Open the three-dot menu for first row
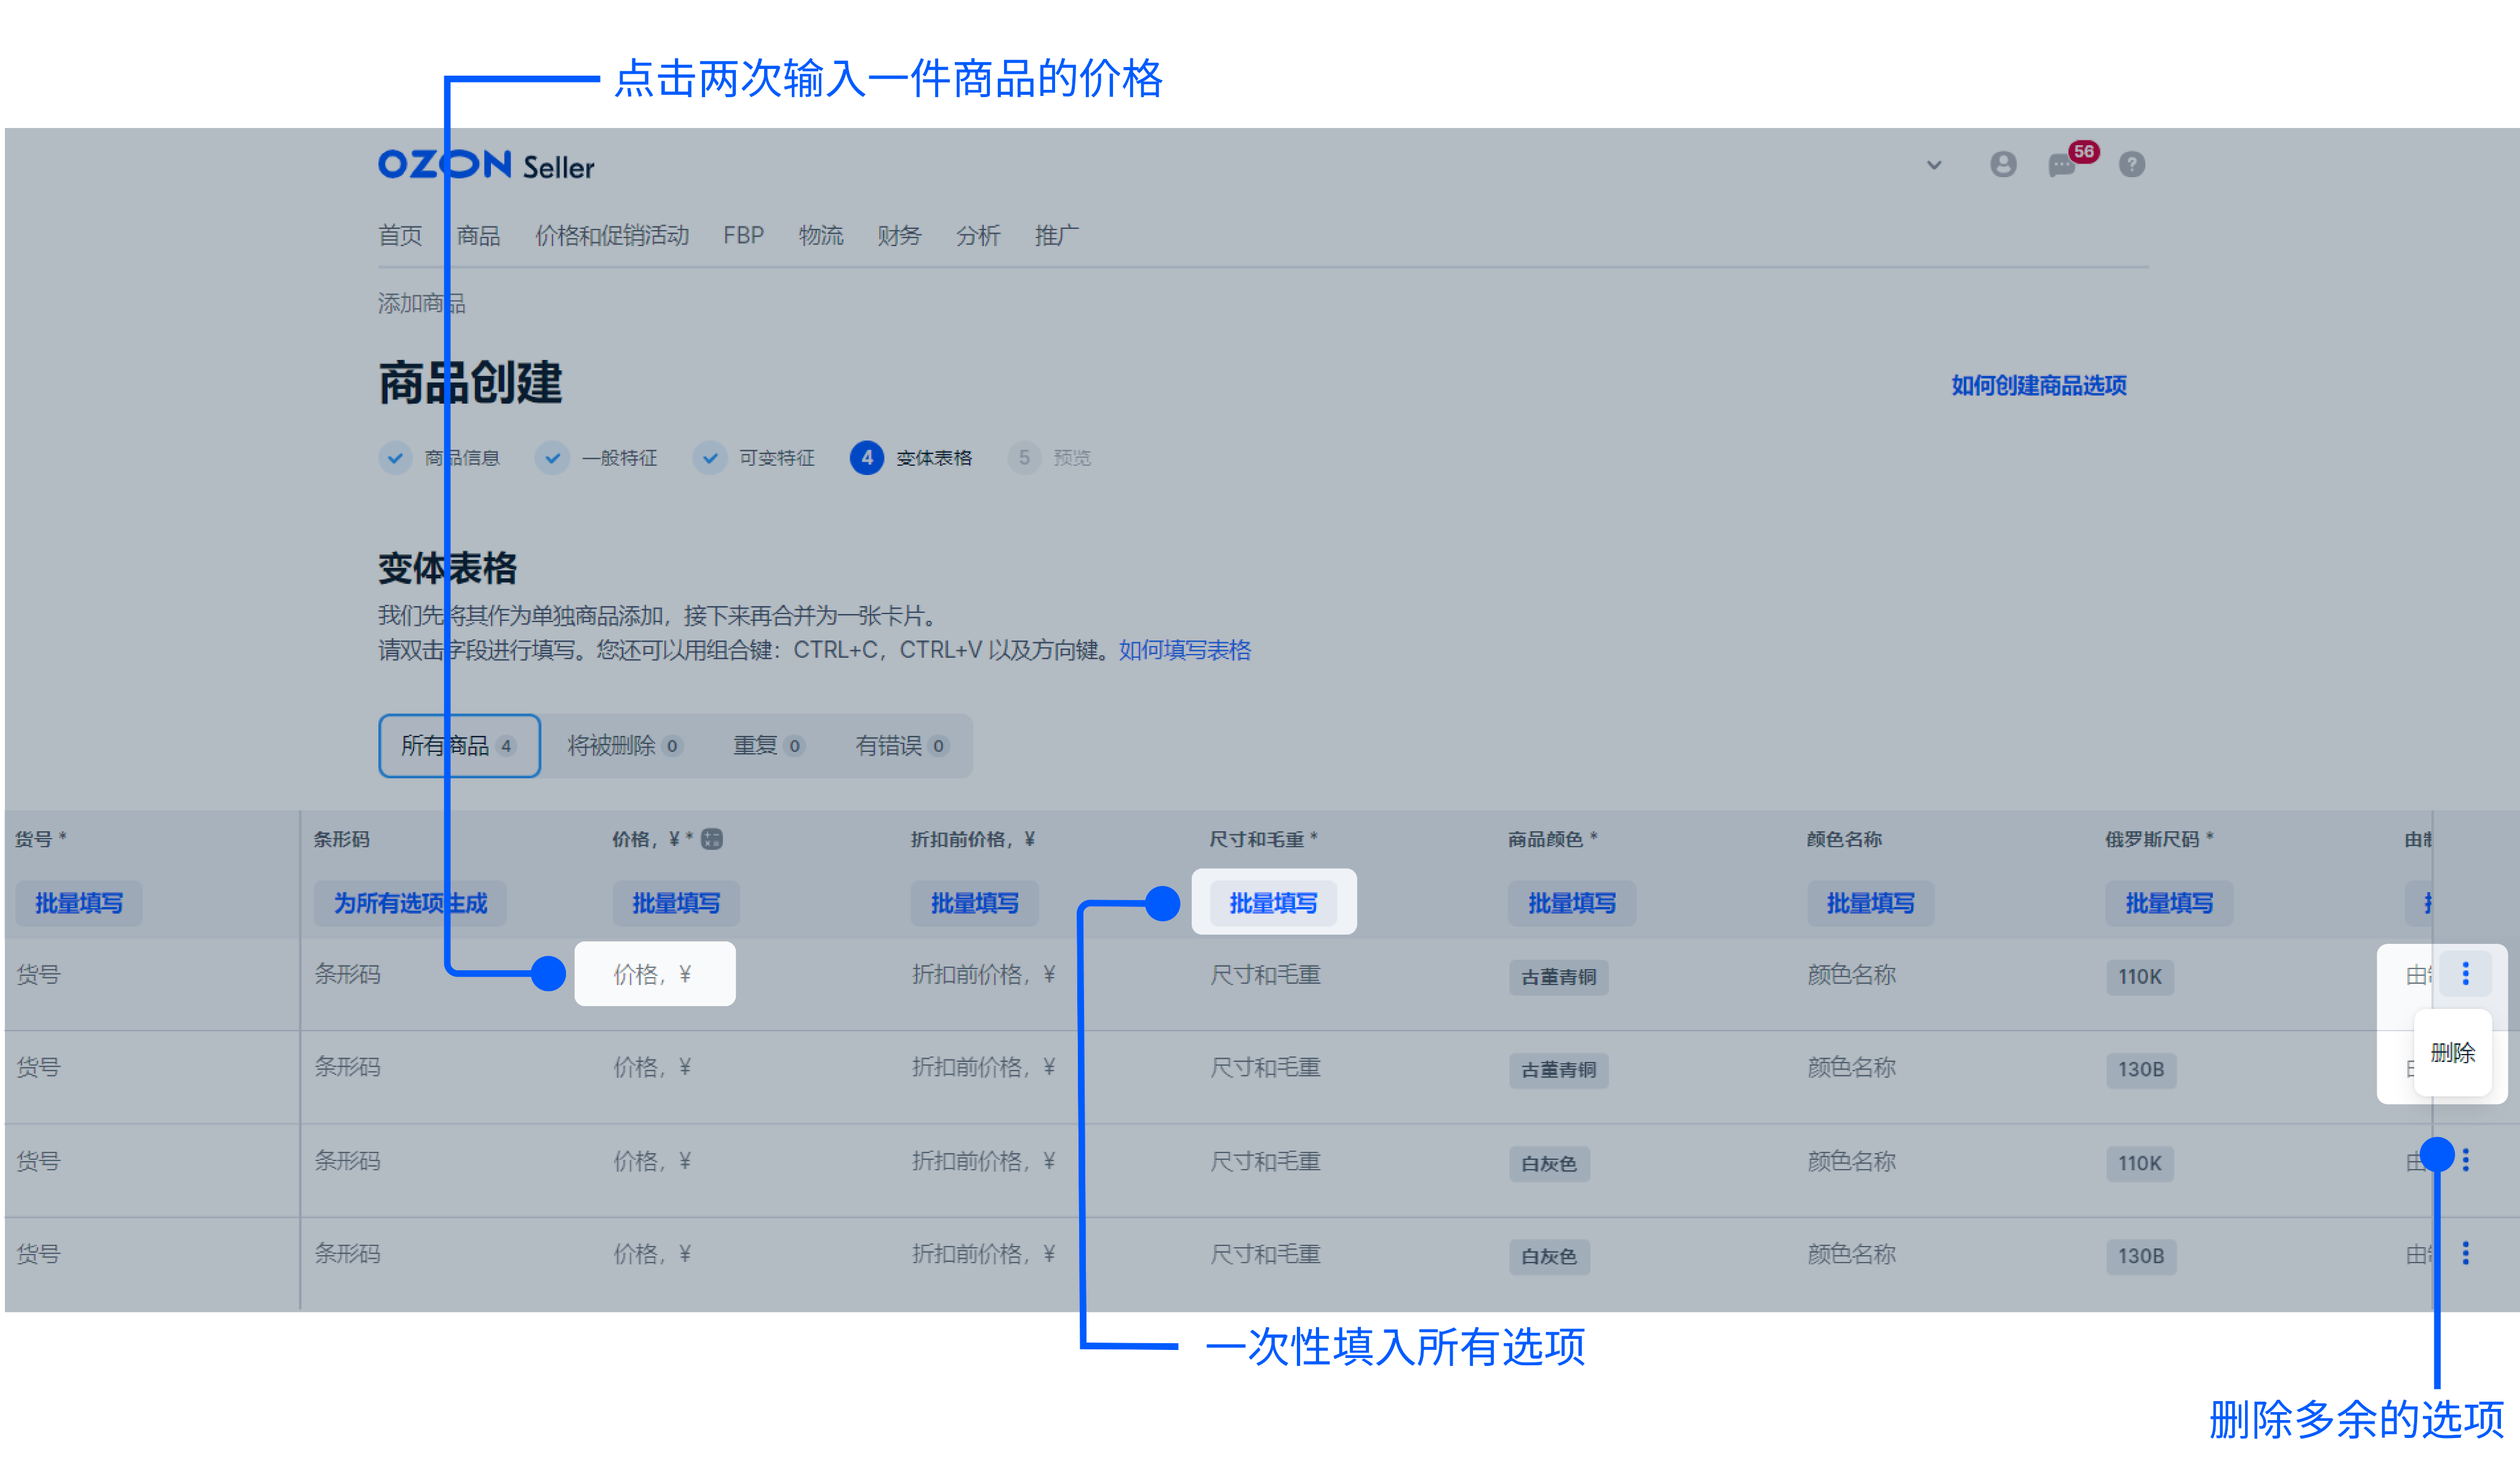 pos(2466,974)
